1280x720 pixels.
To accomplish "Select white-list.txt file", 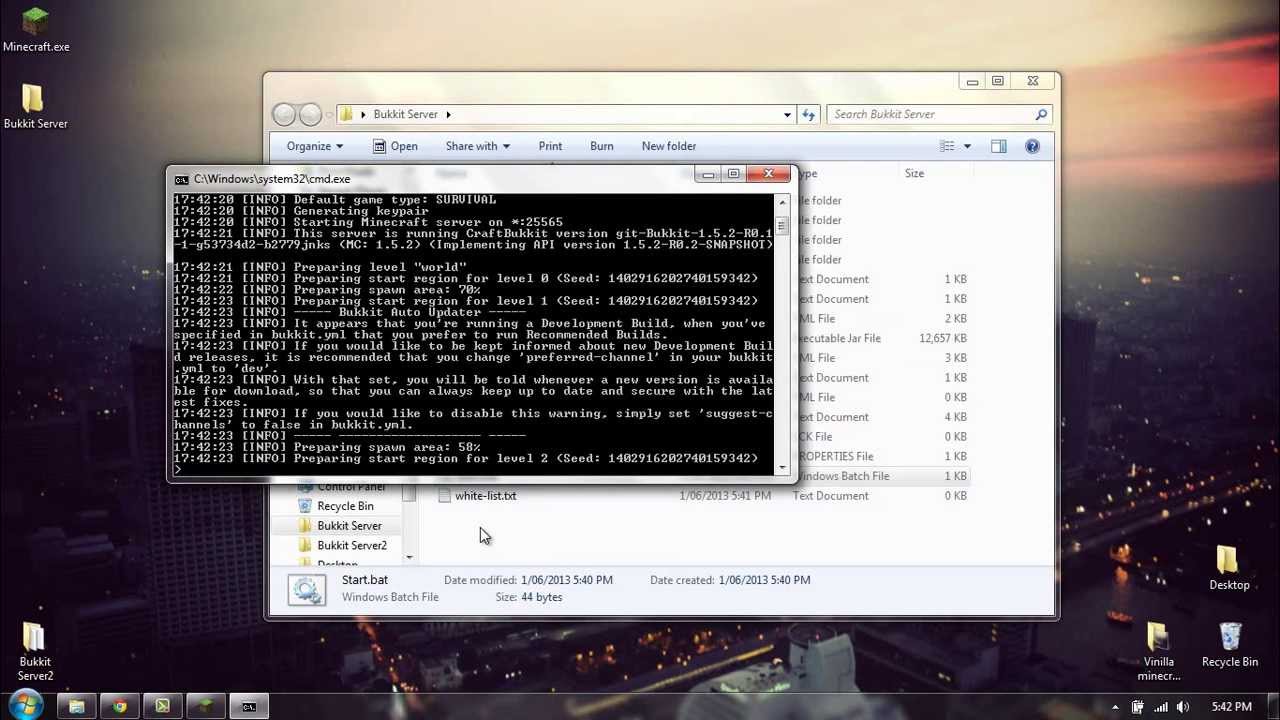I will click(x=485, y=496).
